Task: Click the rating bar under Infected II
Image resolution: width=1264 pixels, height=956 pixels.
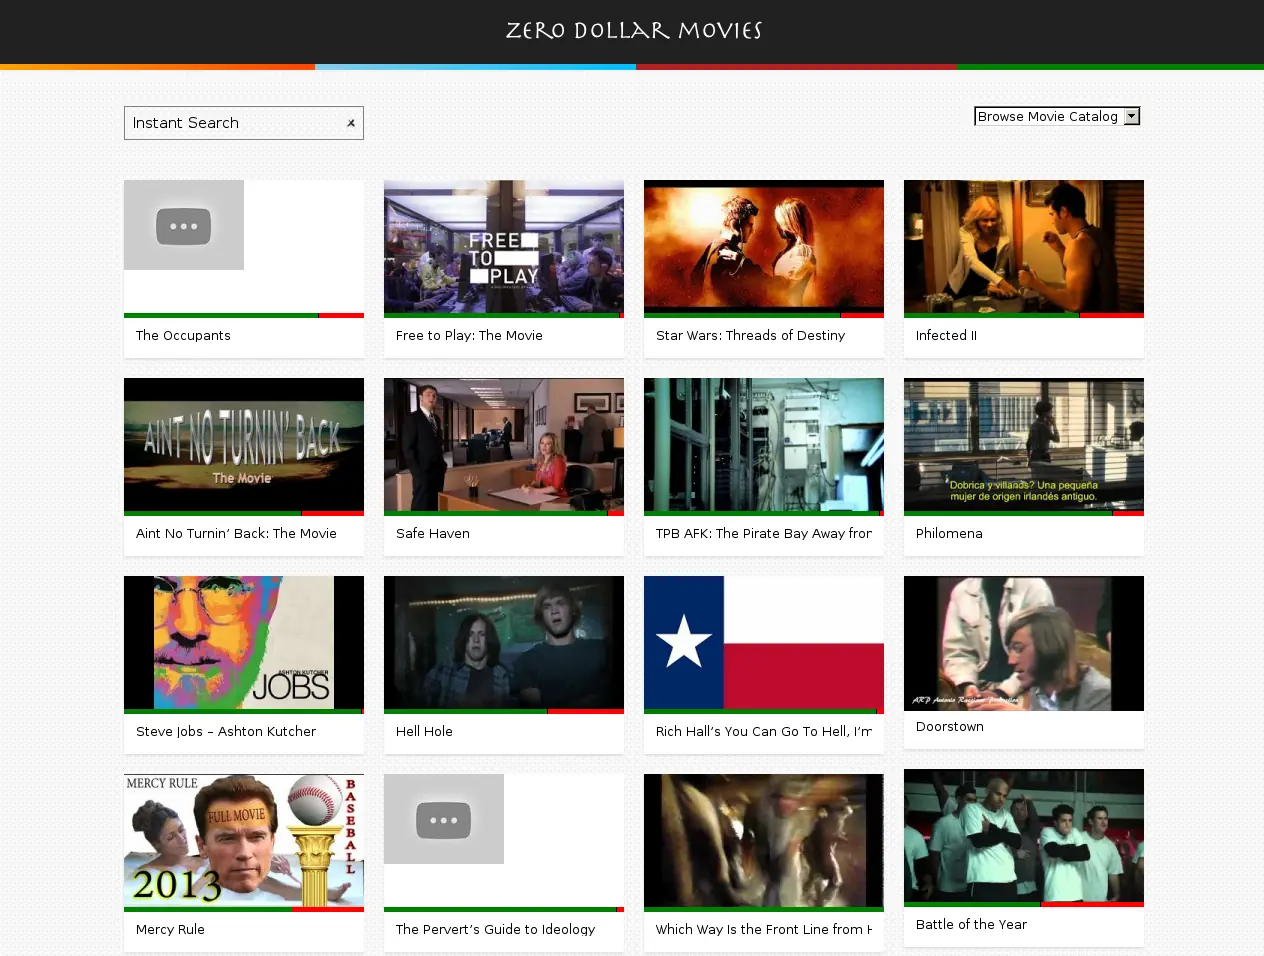Action: pos(1024,315)
